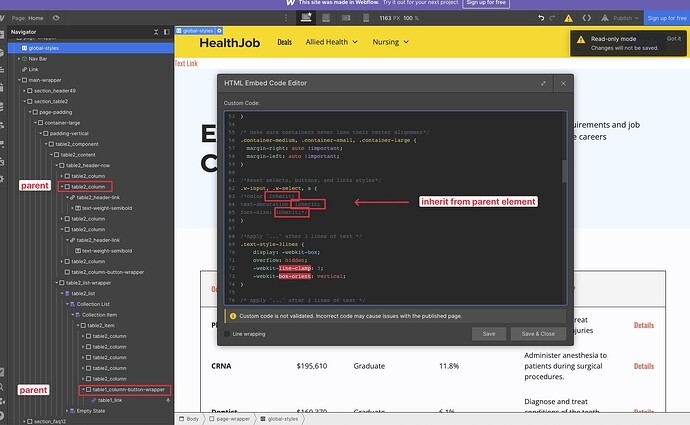
Task: Collapse section_table2 in Navigator
Action: pyautogui.click(x=25, y=101)
